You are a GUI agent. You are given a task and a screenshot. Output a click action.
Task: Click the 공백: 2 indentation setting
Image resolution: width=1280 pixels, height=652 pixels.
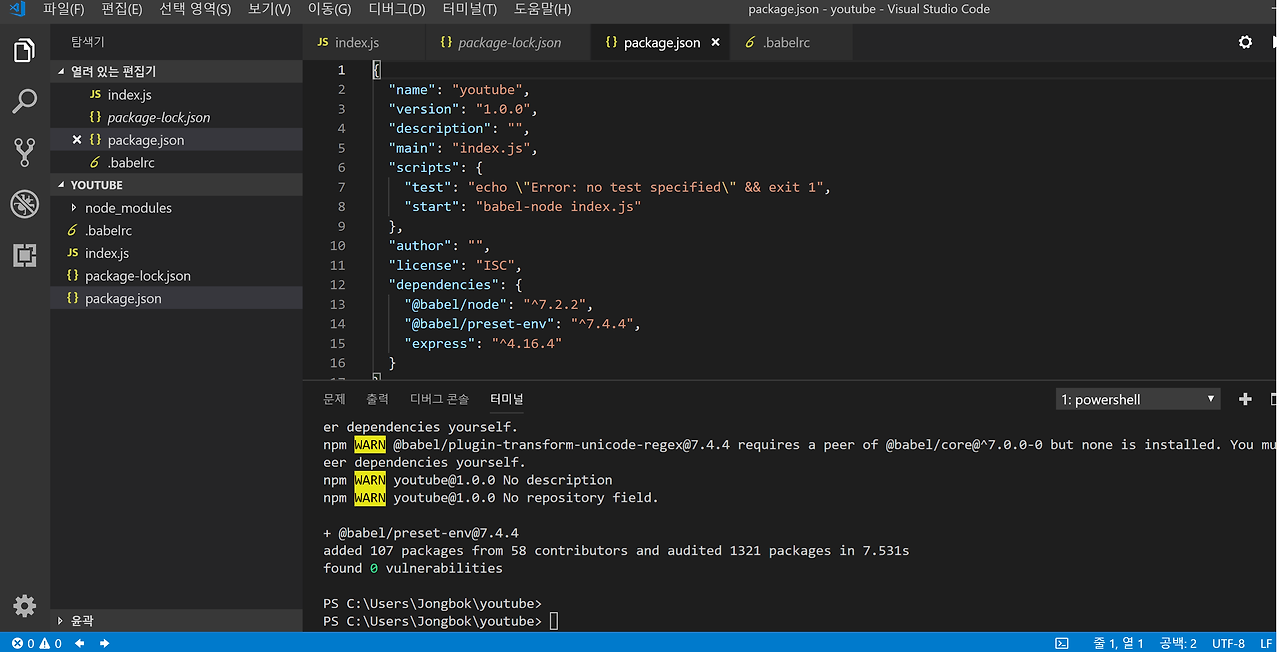point(1178,643)
